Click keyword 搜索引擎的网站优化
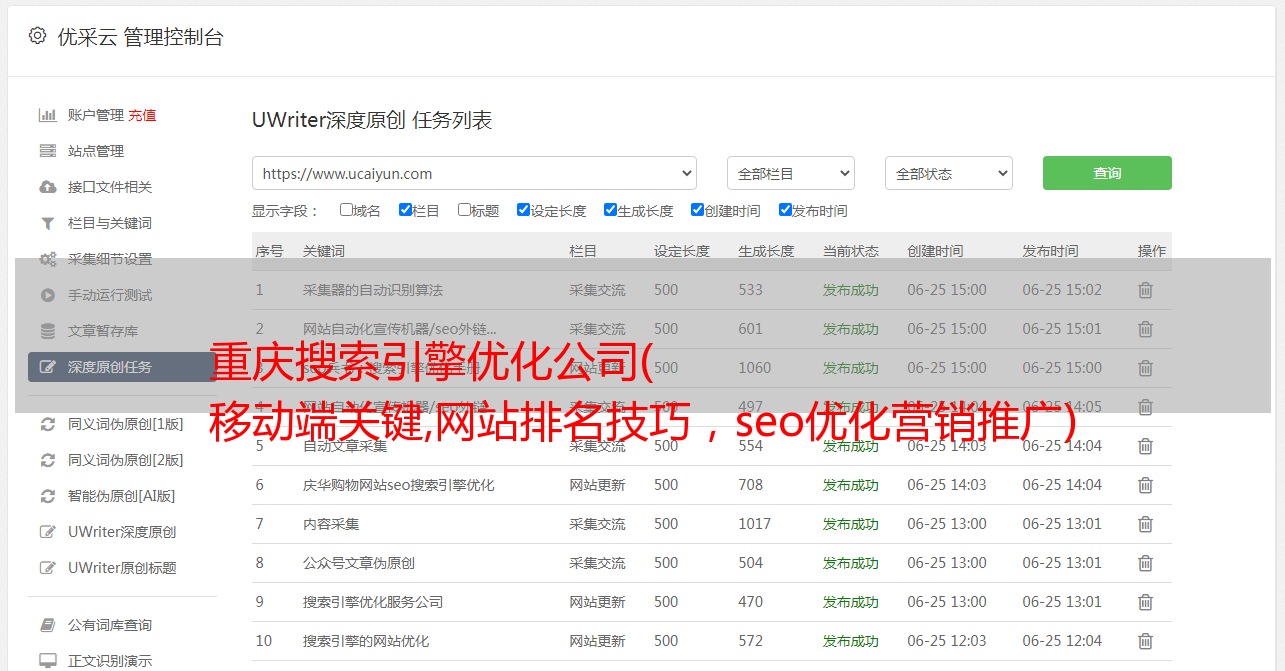Screen dimensions: 1285x671 [x=366, y=641]
